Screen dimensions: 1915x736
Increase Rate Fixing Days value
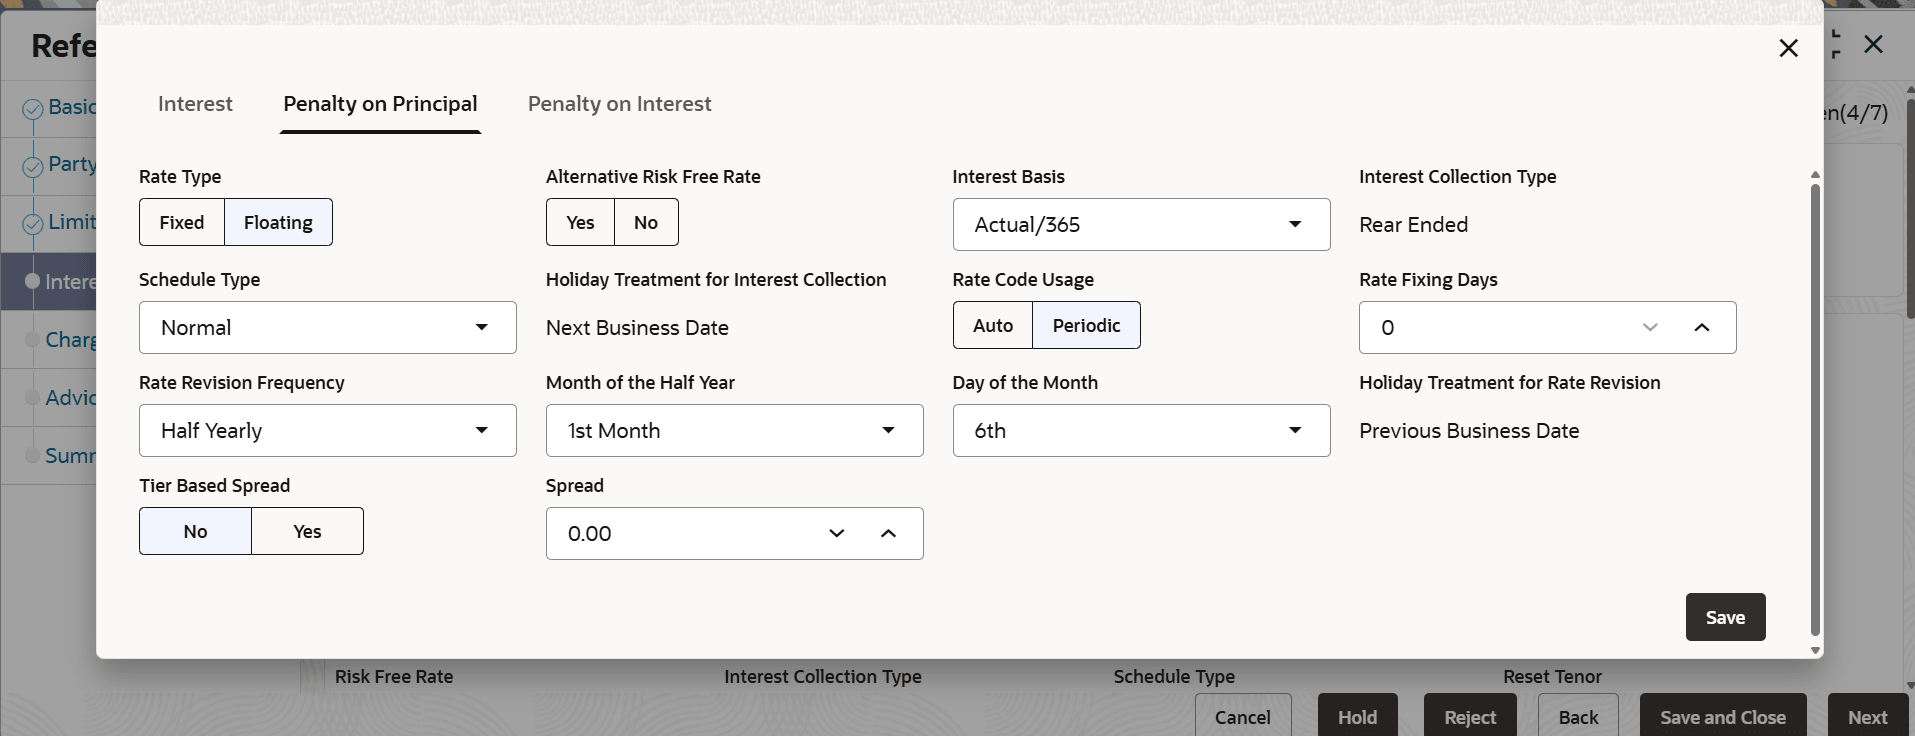tap(1702, 327)
